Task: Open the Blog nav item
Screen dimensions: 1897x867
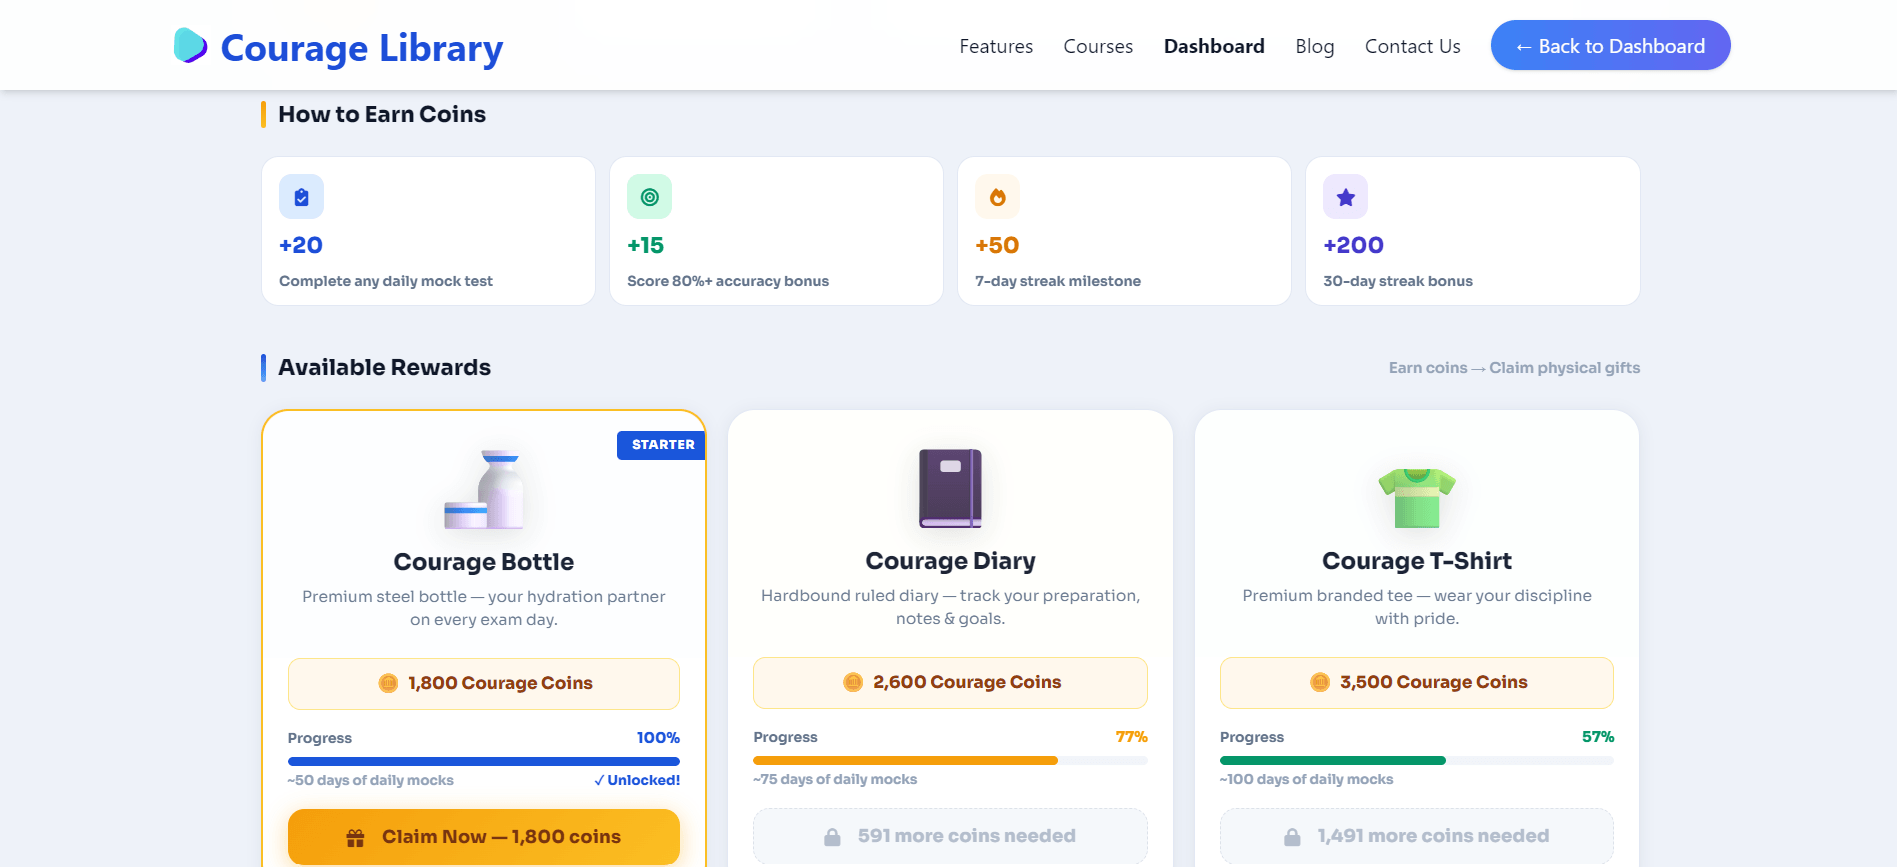Action: (x=1315, y=46)
